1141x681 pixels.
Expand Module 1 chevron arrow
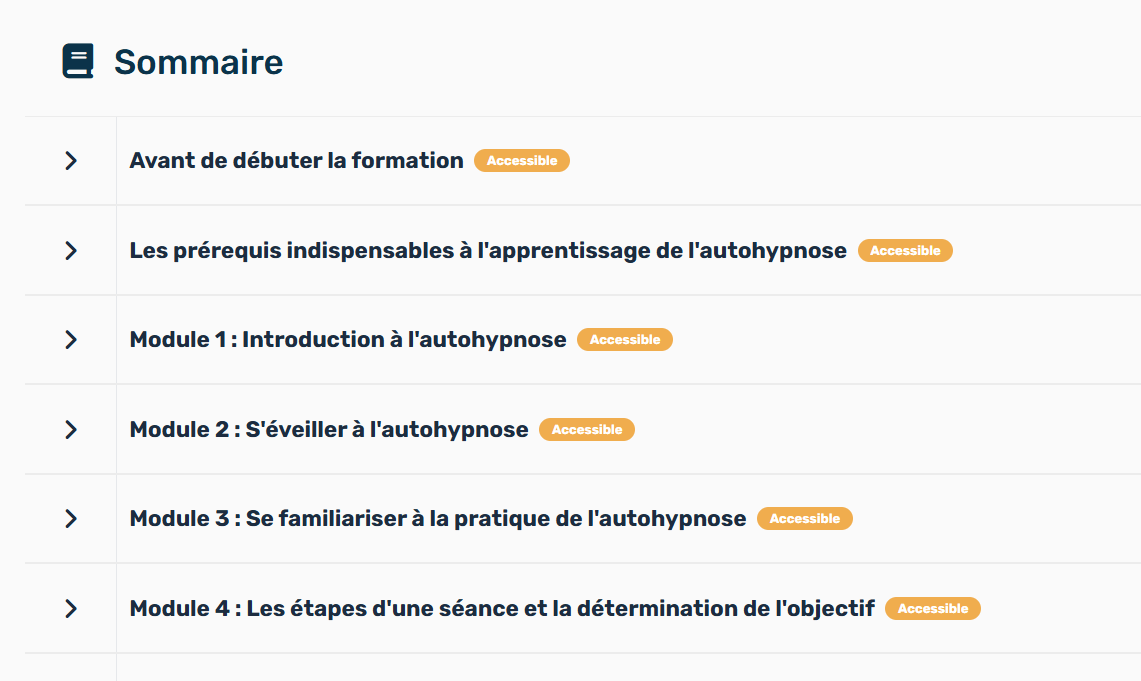point(70,340)
